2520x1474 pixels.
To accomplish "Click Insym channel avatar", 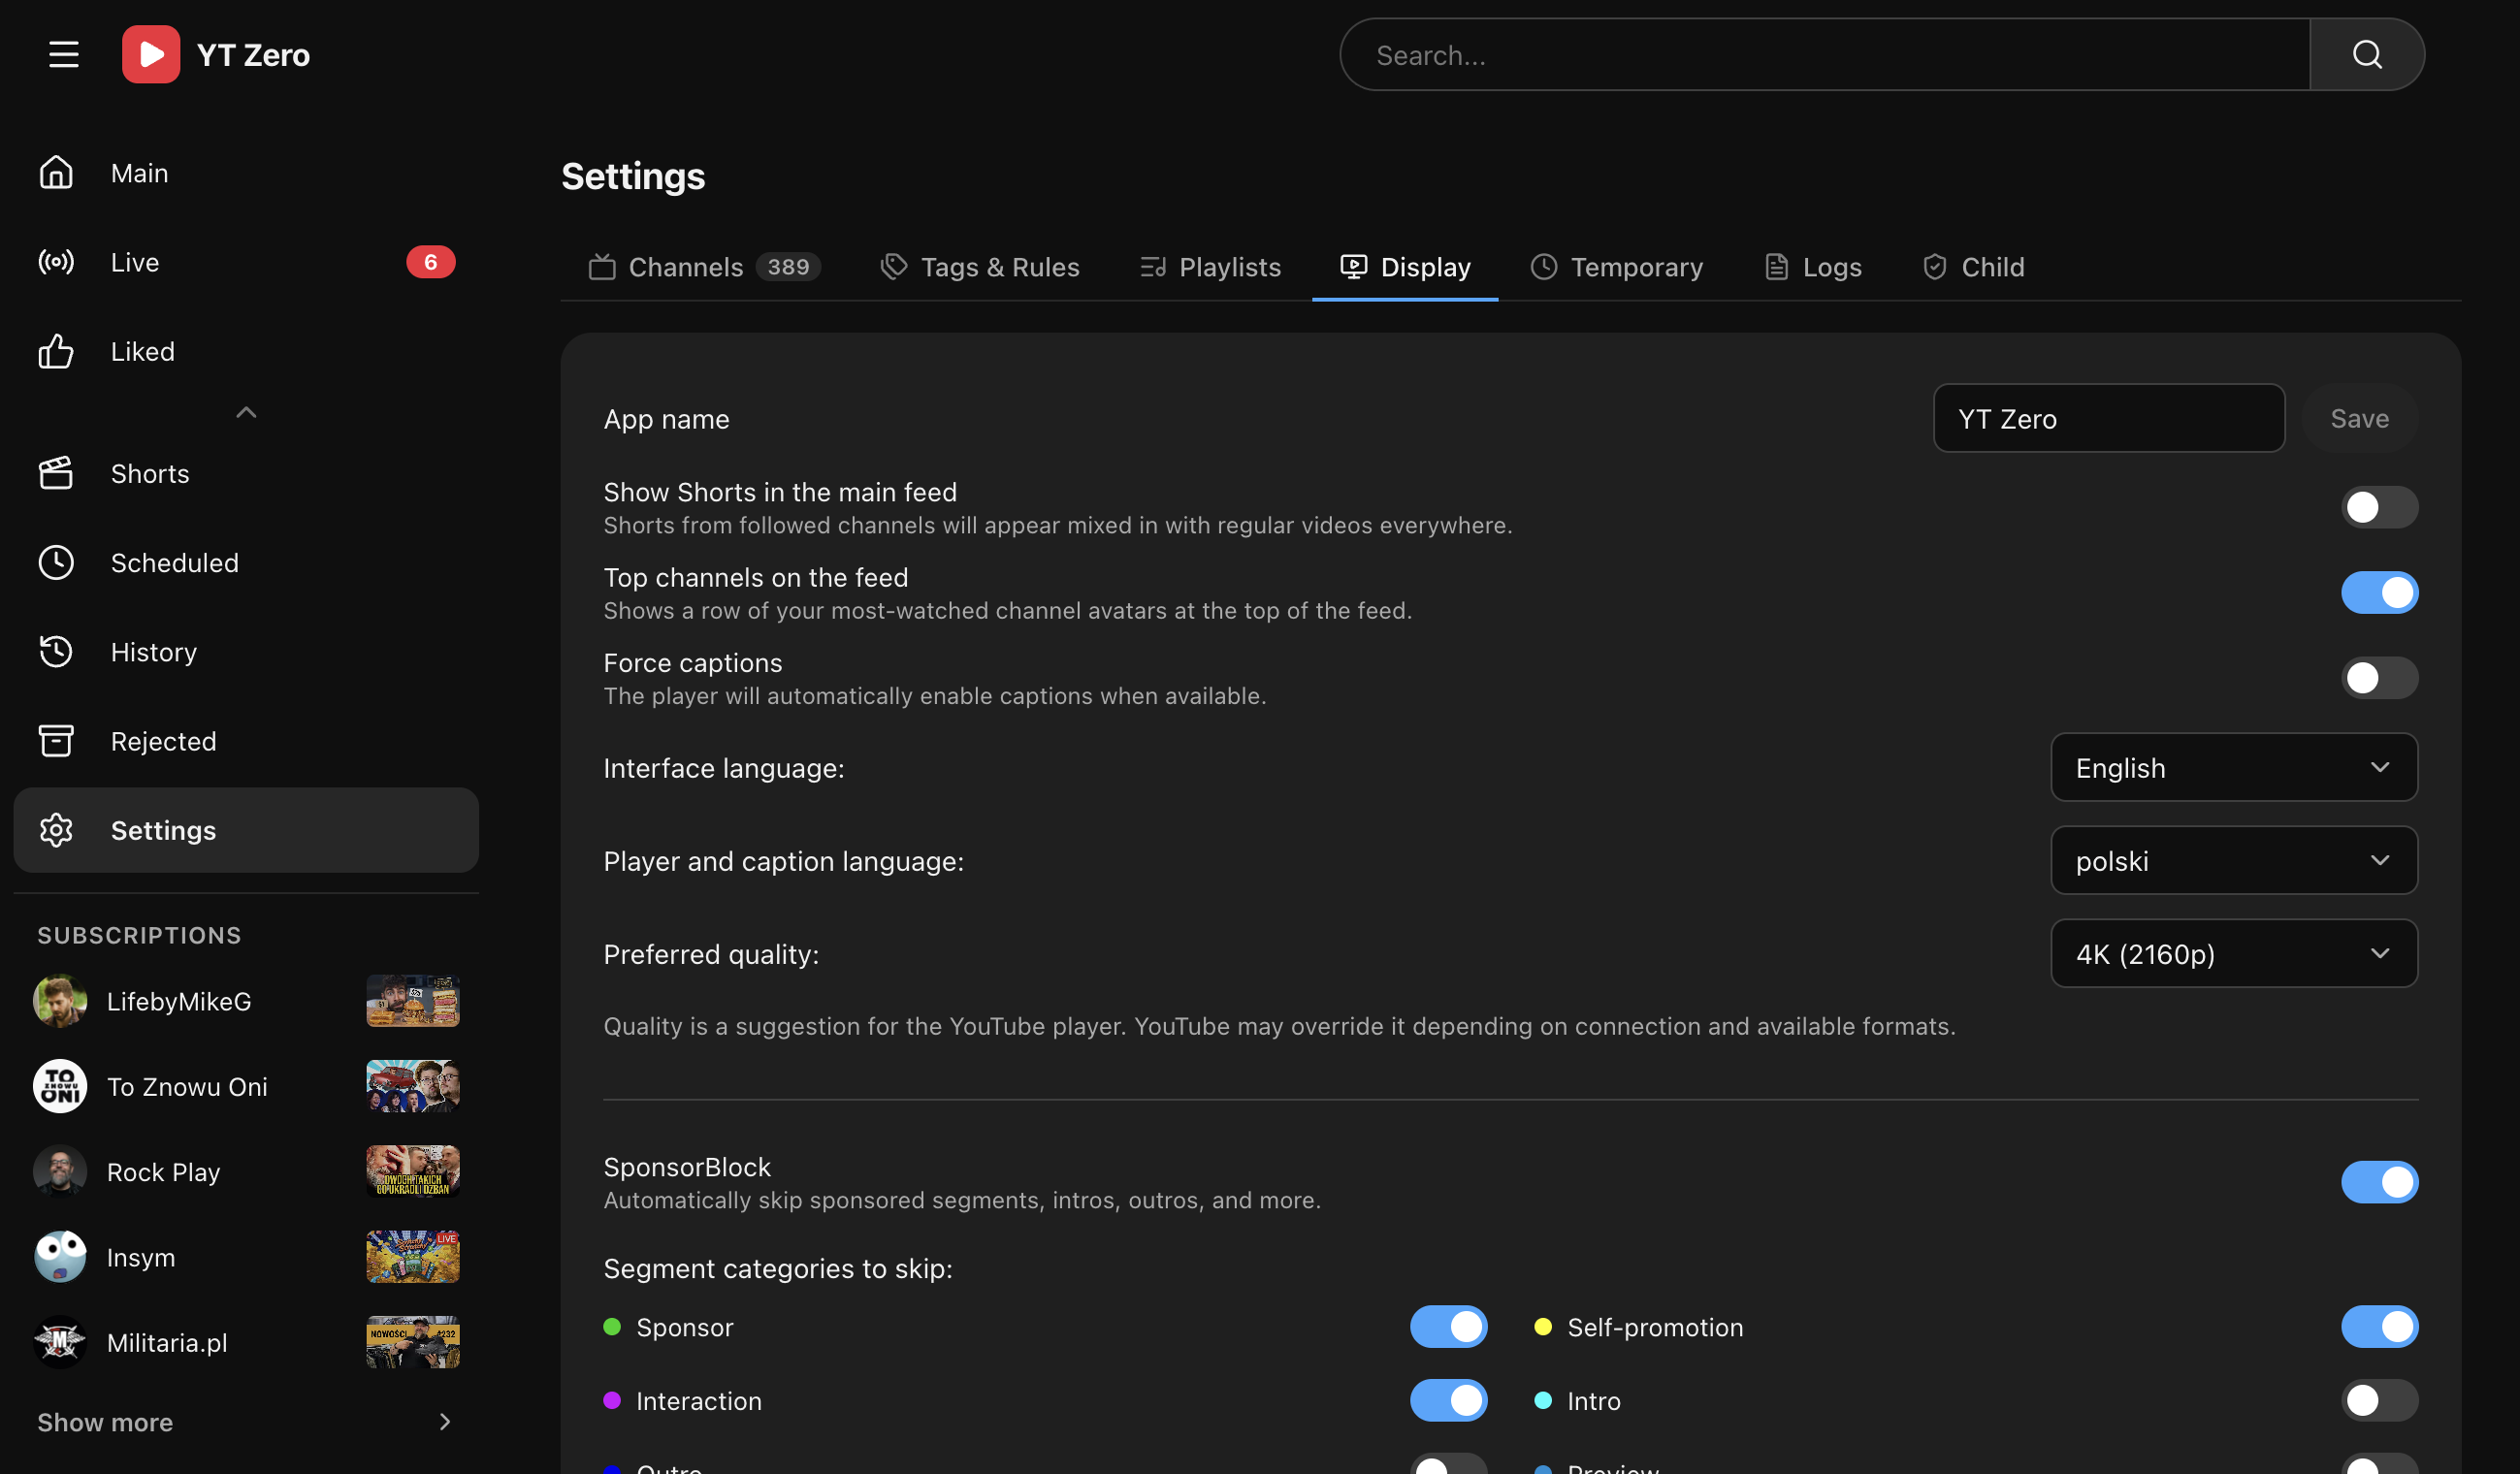I will pyautogui.click(x=60, y=1257).
